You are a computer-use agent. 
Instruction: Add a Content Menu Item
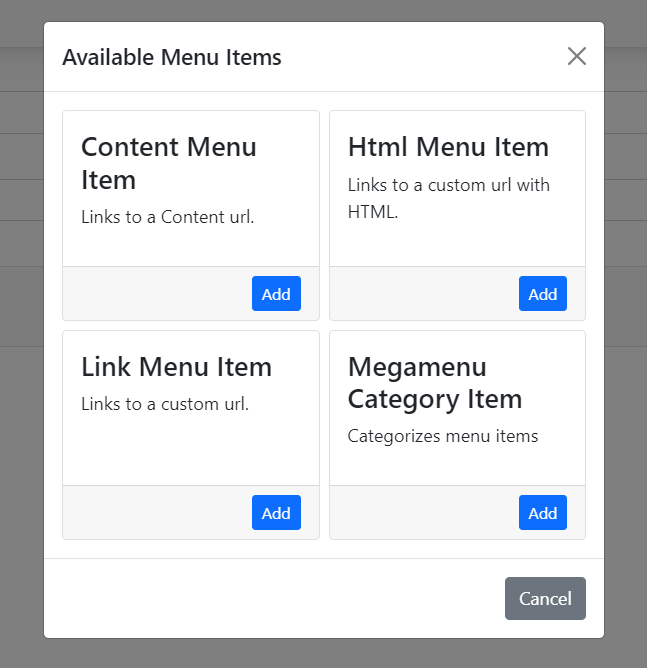click(x=276, y=294)
